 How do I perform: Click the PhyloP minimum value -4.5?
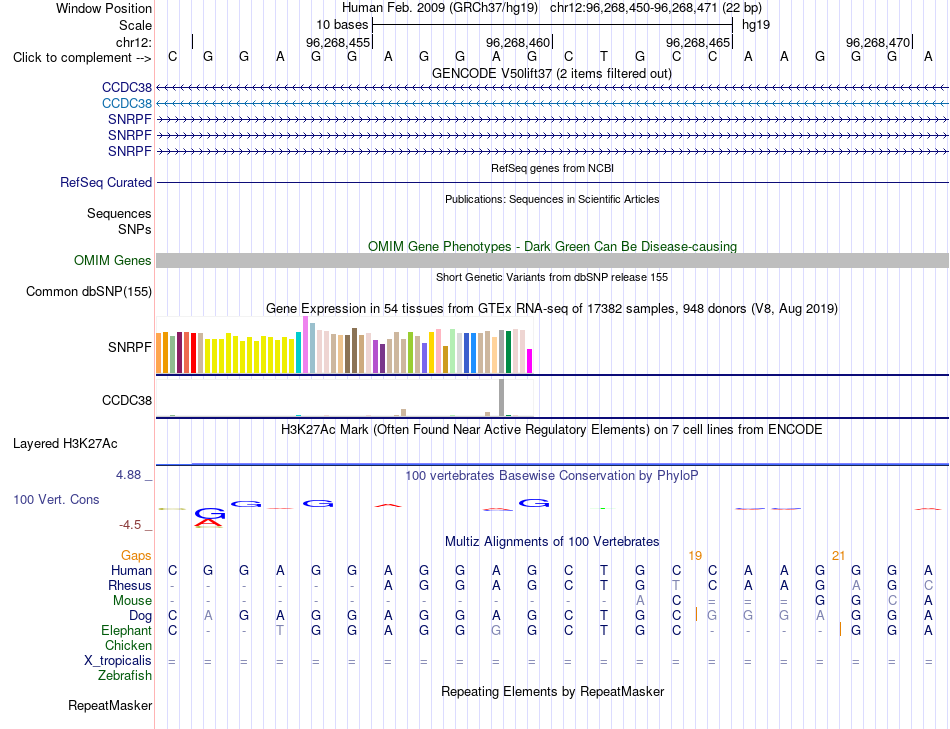coord(130,525)
